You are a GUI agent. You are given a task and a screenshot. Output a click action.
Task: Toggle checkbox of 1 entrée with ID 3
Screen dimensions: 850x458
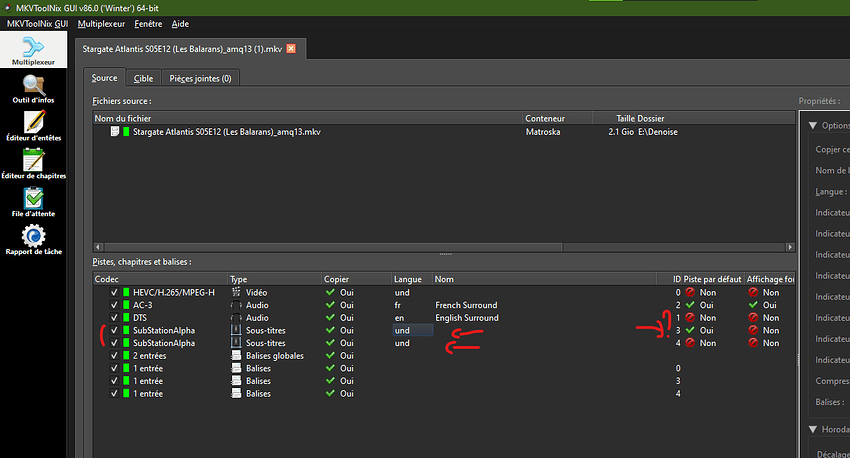114,381
